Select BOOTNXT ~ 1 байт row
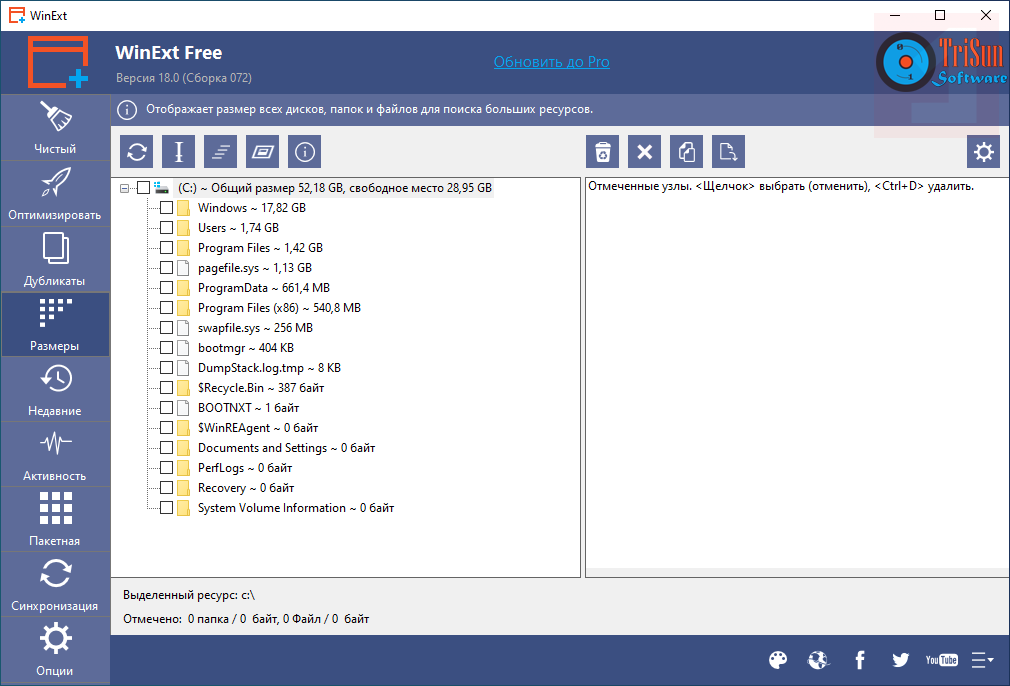Image resolution: width=1010 pixels, height=686 pixels. pyautogui.click(x=249, y=408)
